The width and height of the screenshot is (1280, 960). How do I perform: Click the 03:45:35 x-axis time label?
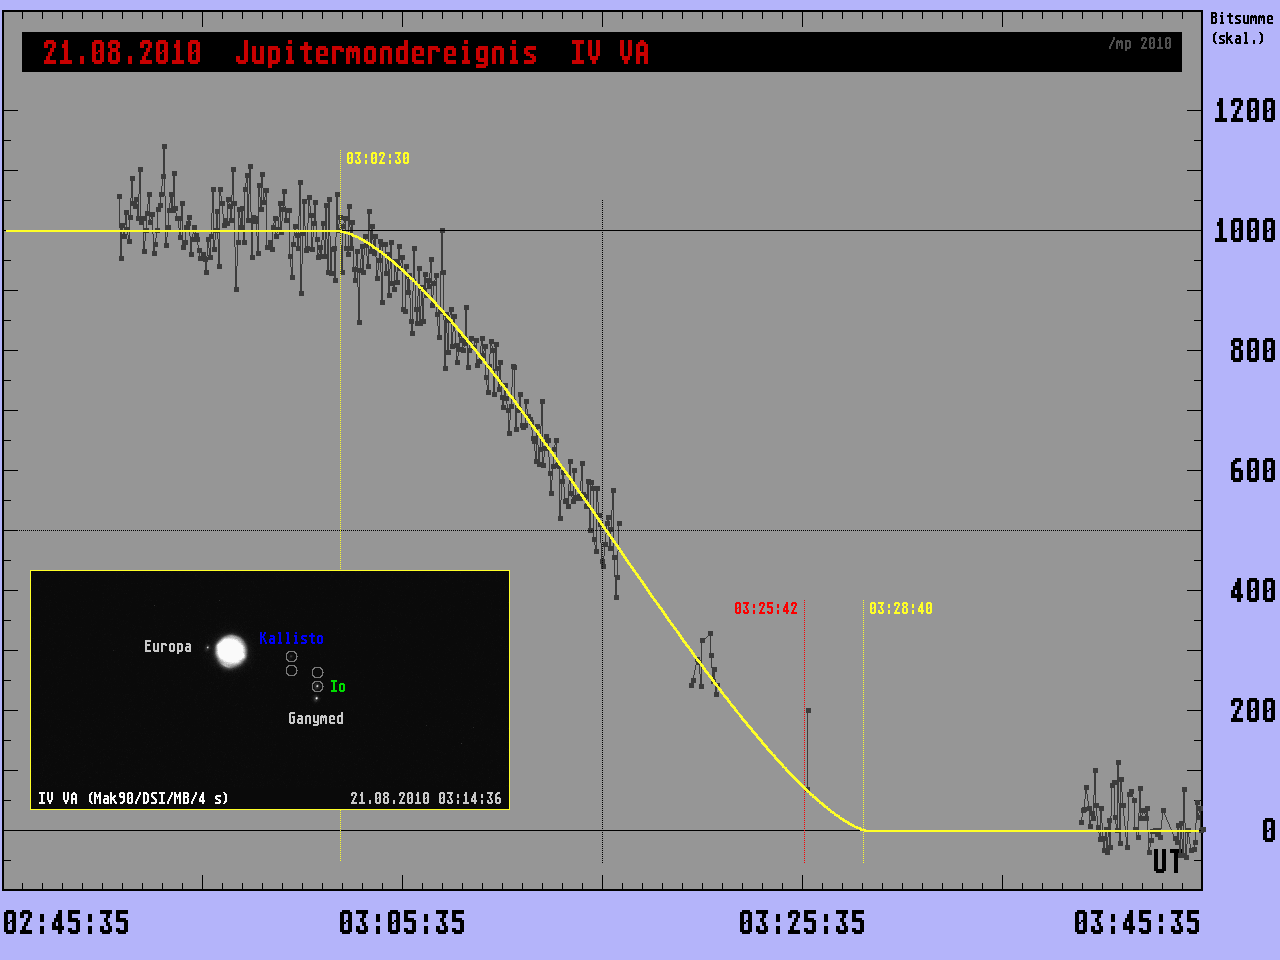point(1137,922)
